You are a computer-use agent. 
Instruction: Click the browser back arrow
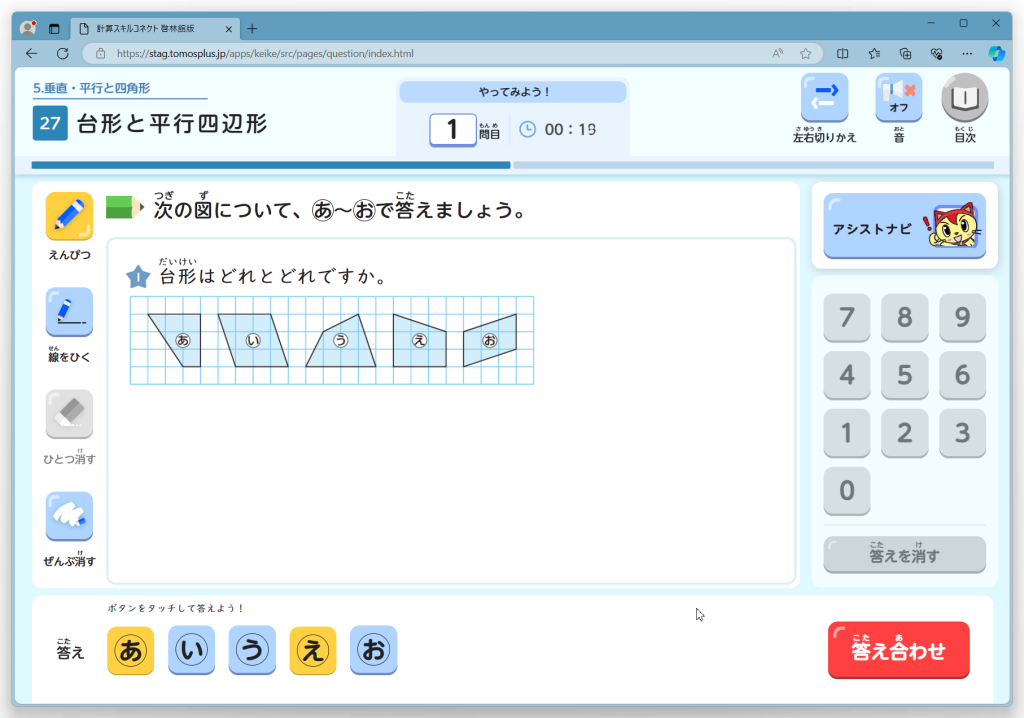(31, 54)
